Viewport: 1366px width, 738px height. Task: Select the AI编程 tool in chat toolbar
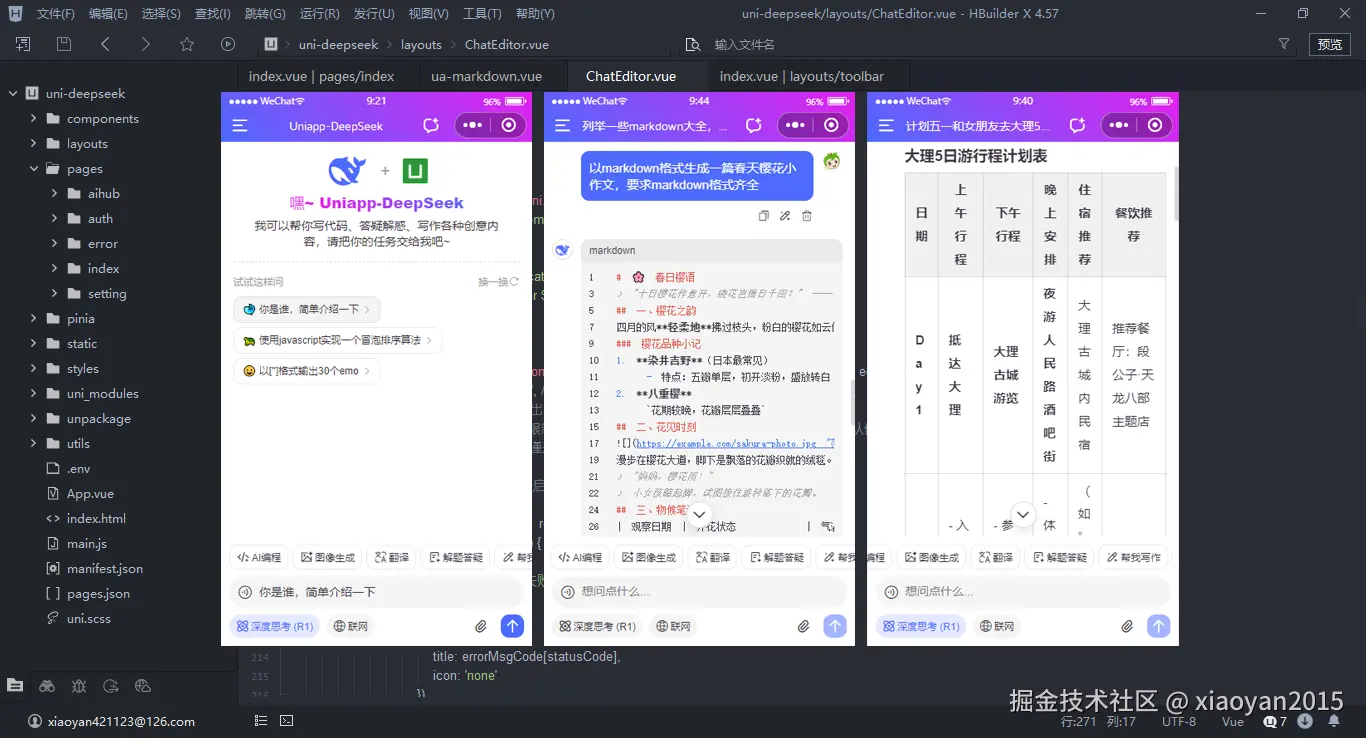click(258, 556)
